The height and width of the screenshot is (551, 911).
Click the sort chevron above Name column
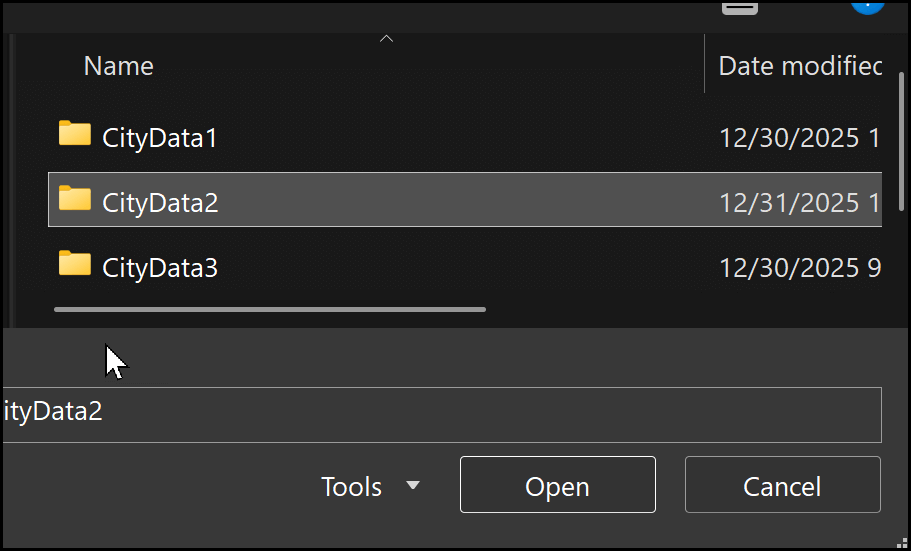coord(387,39)
